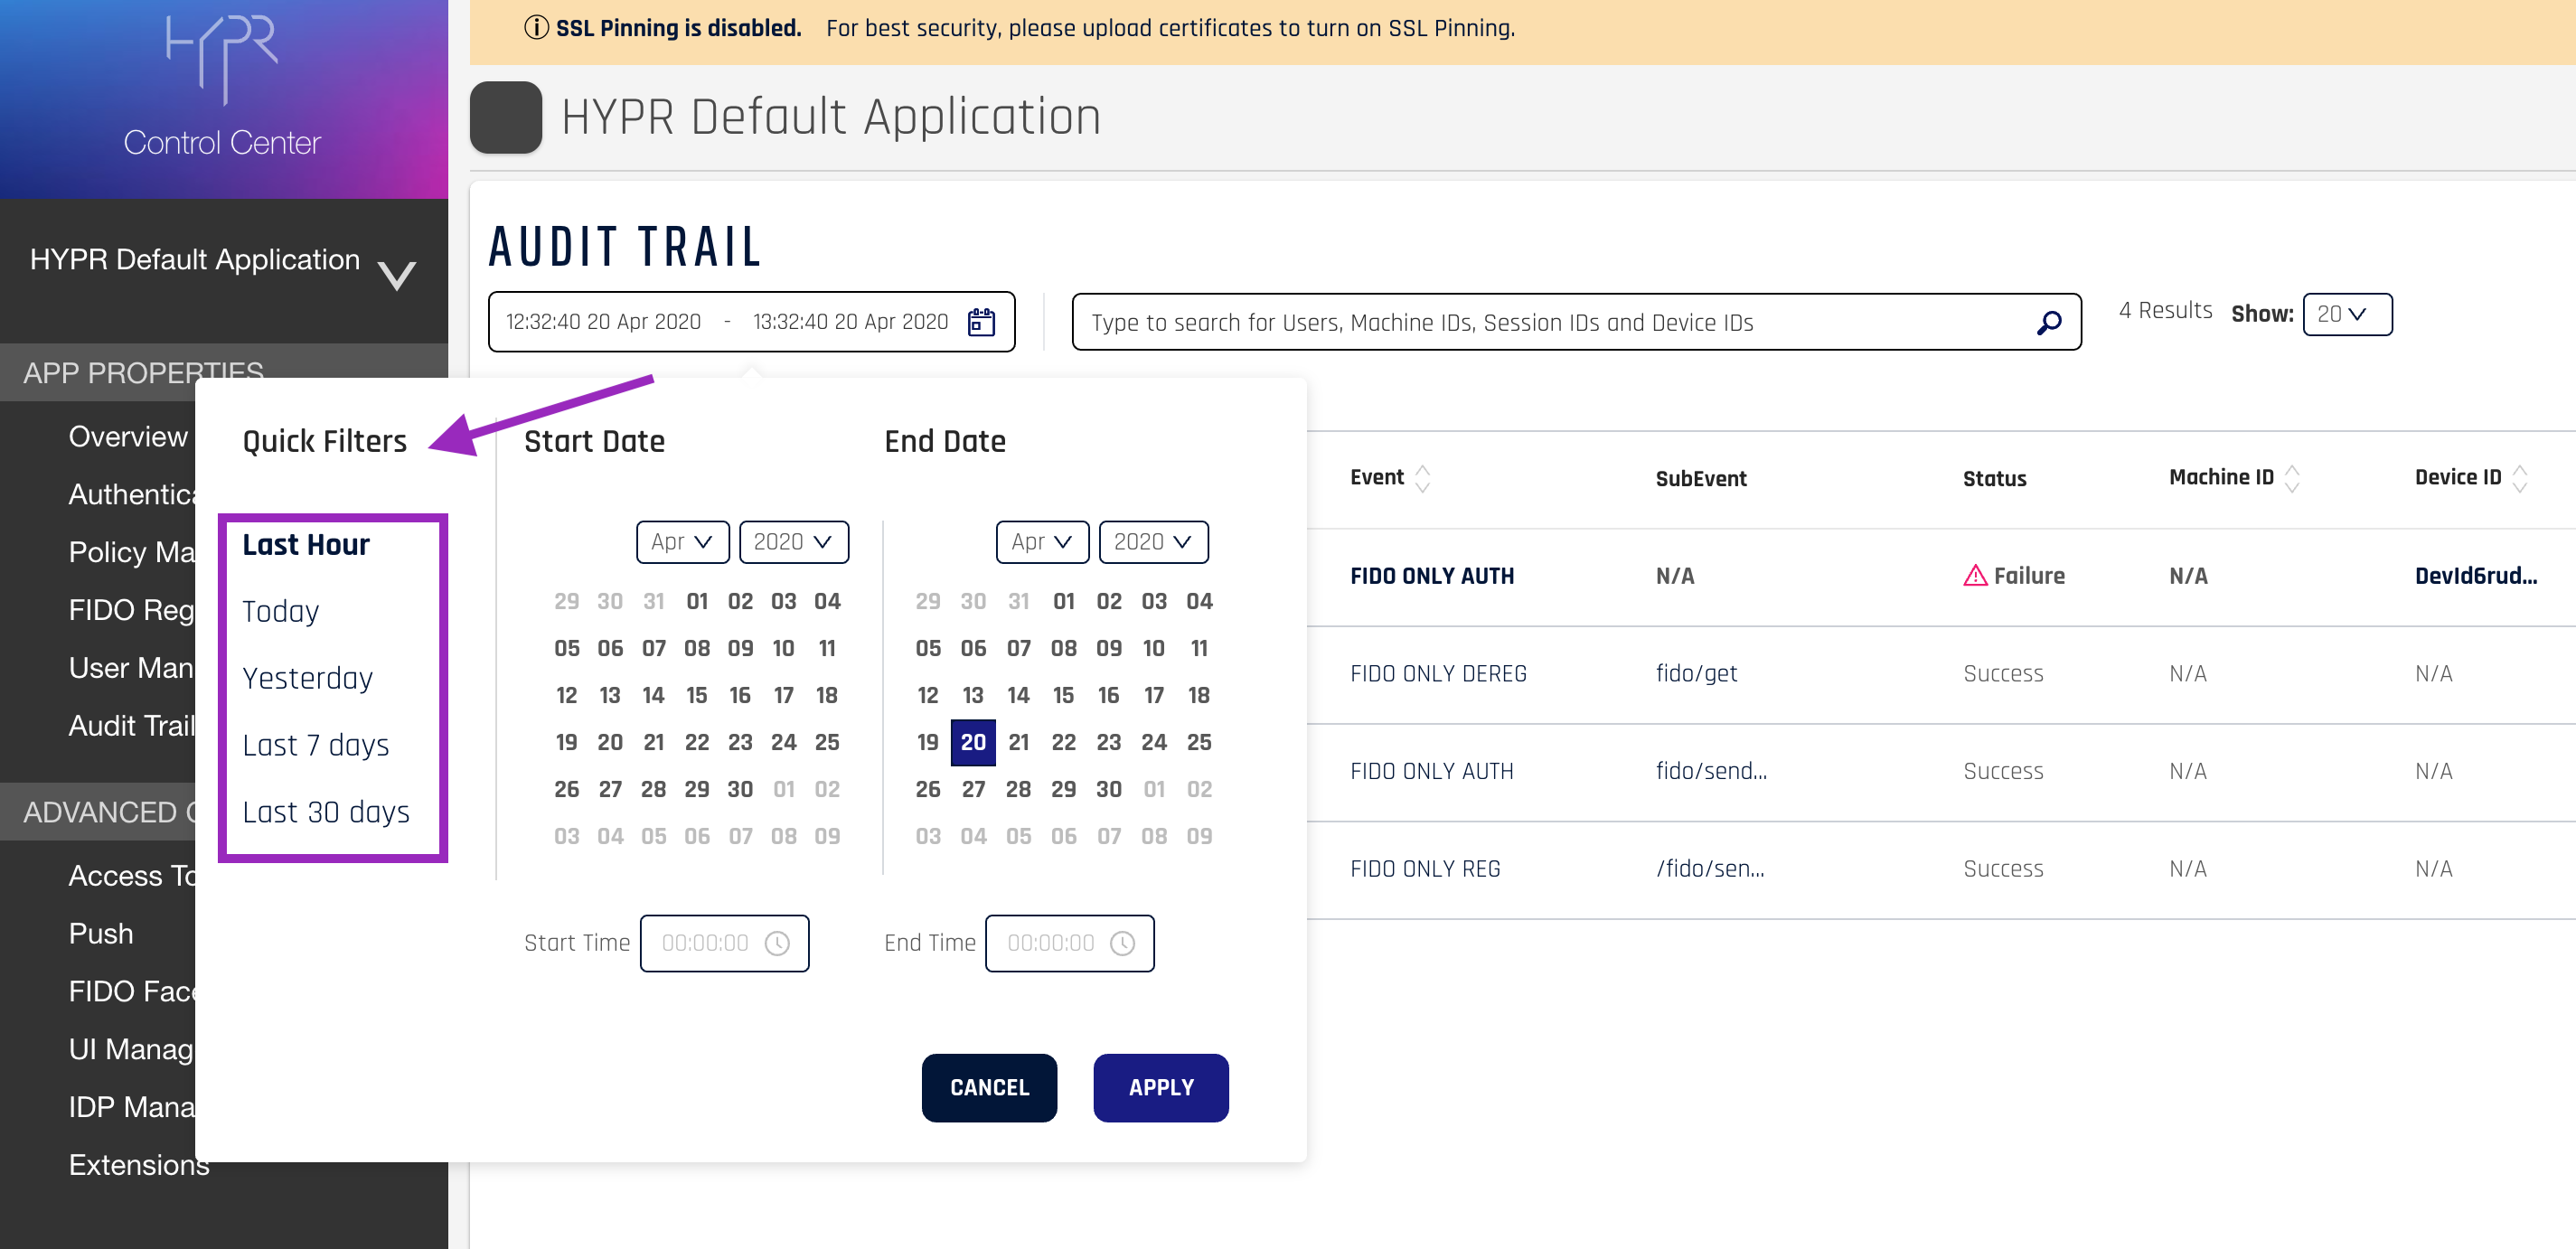This screenshot has width=2576, height=1249.
Task: Expand the HYPR Default Application selector
Action: point(397,273)
